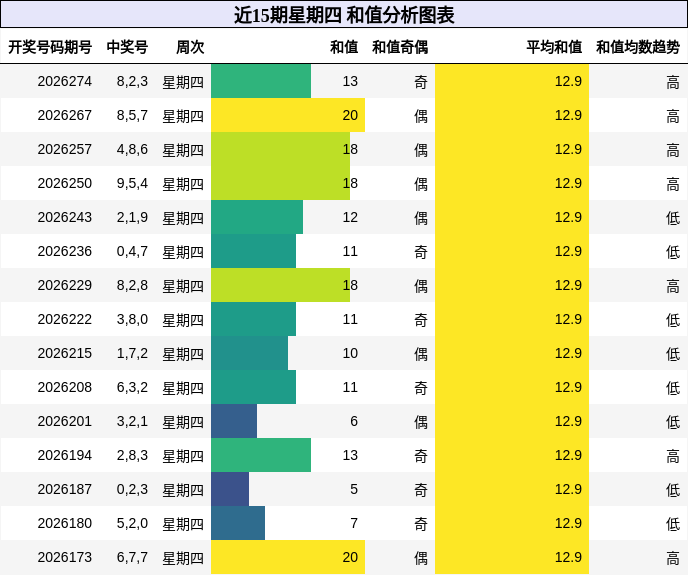Select winning numbers 2,8,3 cell

tap(132, 455)
